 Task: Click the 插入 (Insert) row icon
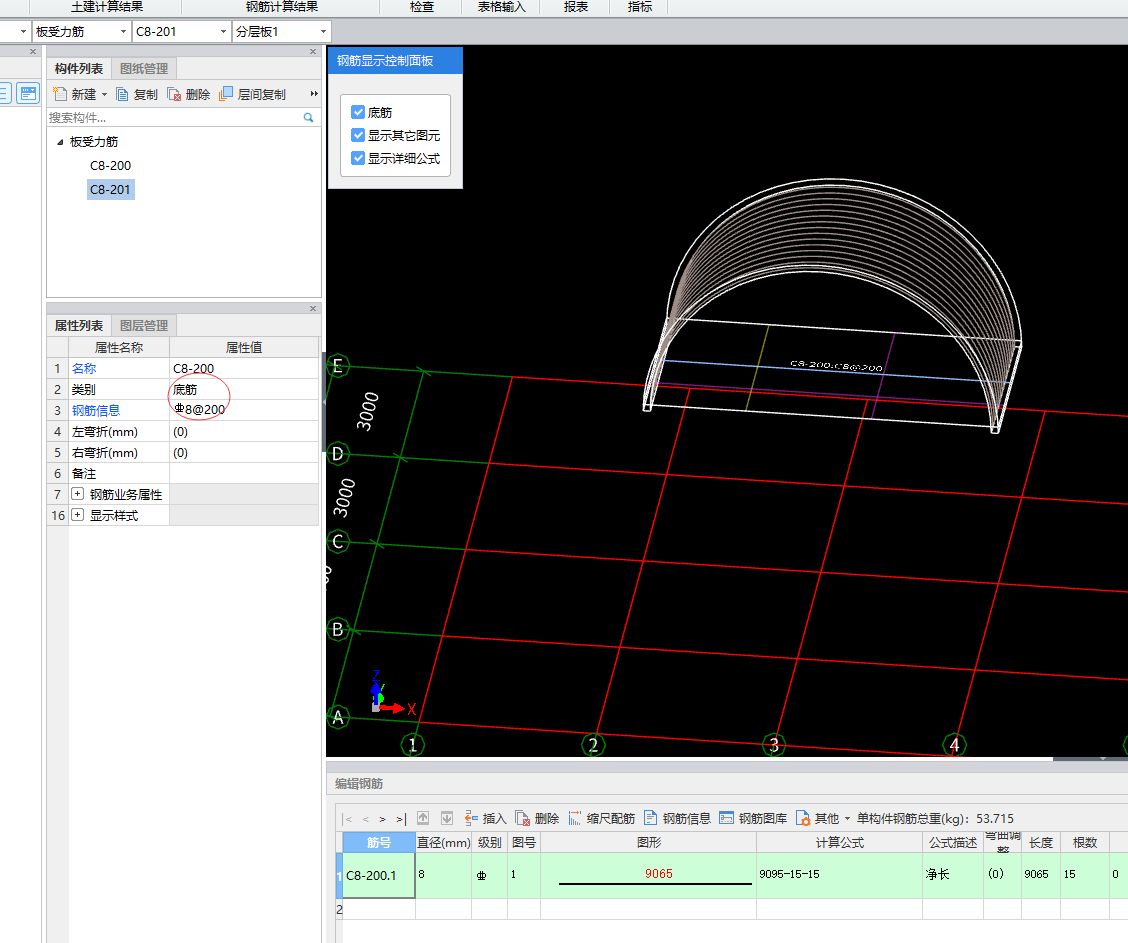471,818
